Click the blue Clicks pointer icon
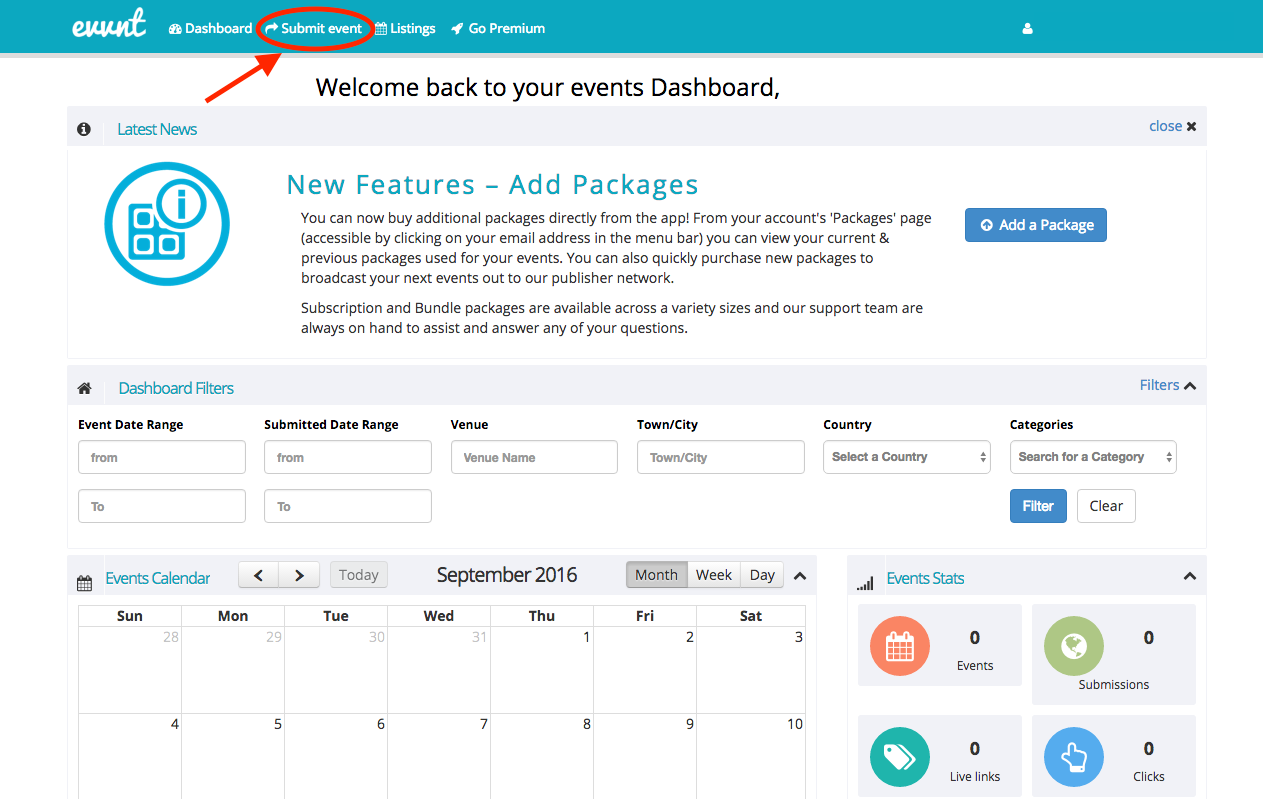The height and width of the screenshot is (799, 1263). click(x=1074, y=757)
